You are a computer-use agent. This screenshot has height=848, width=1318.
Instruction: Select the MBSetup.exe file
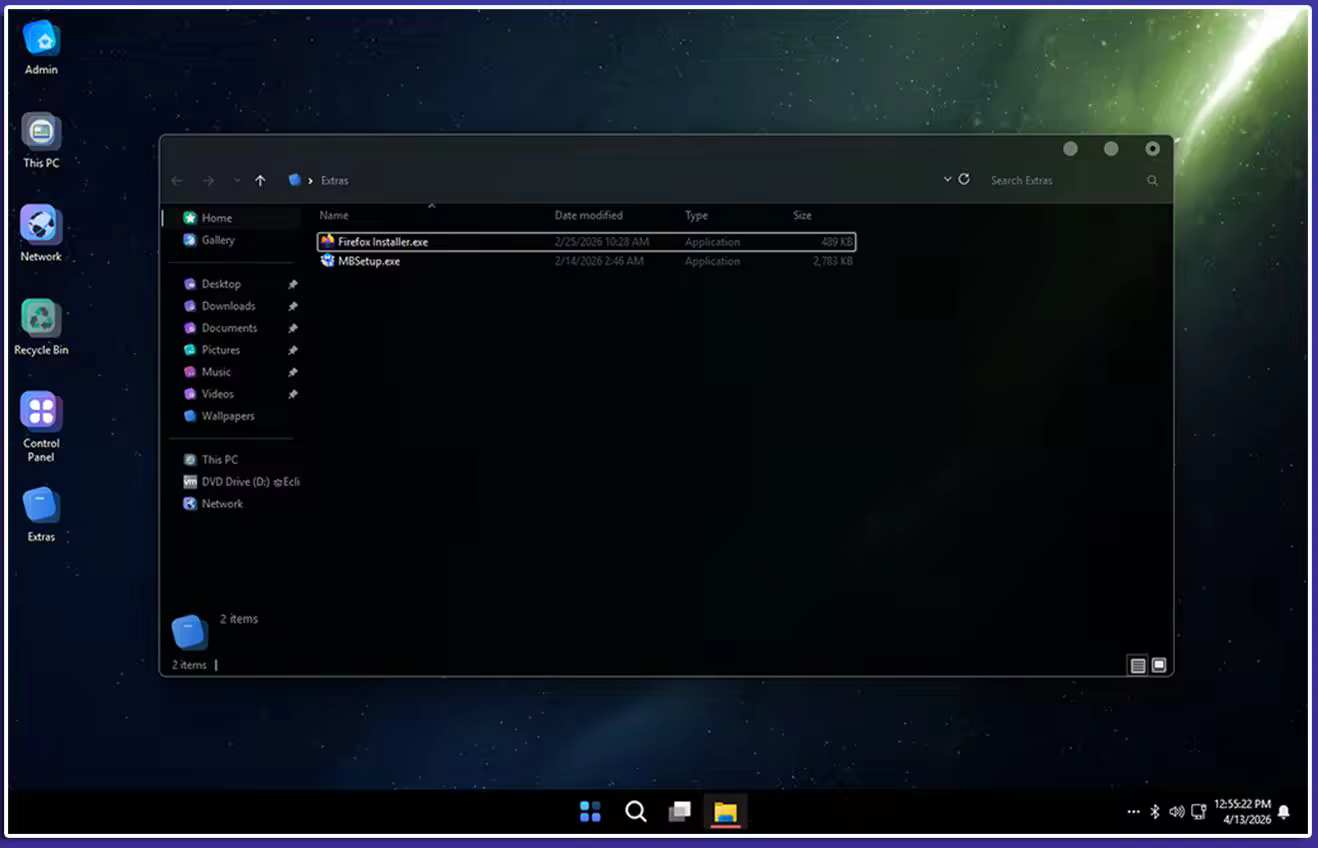point(368,261)
